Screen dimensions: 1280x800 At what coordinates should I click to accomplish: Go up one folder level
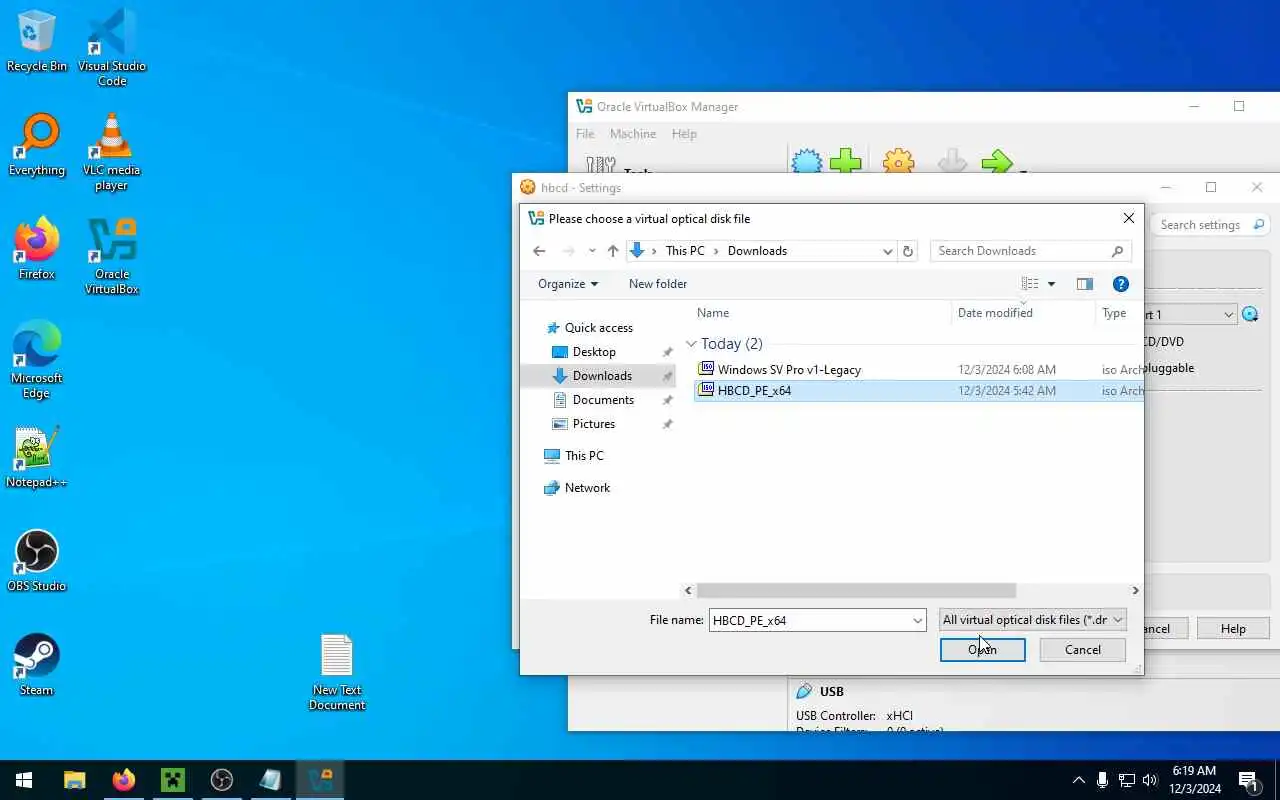613,251
